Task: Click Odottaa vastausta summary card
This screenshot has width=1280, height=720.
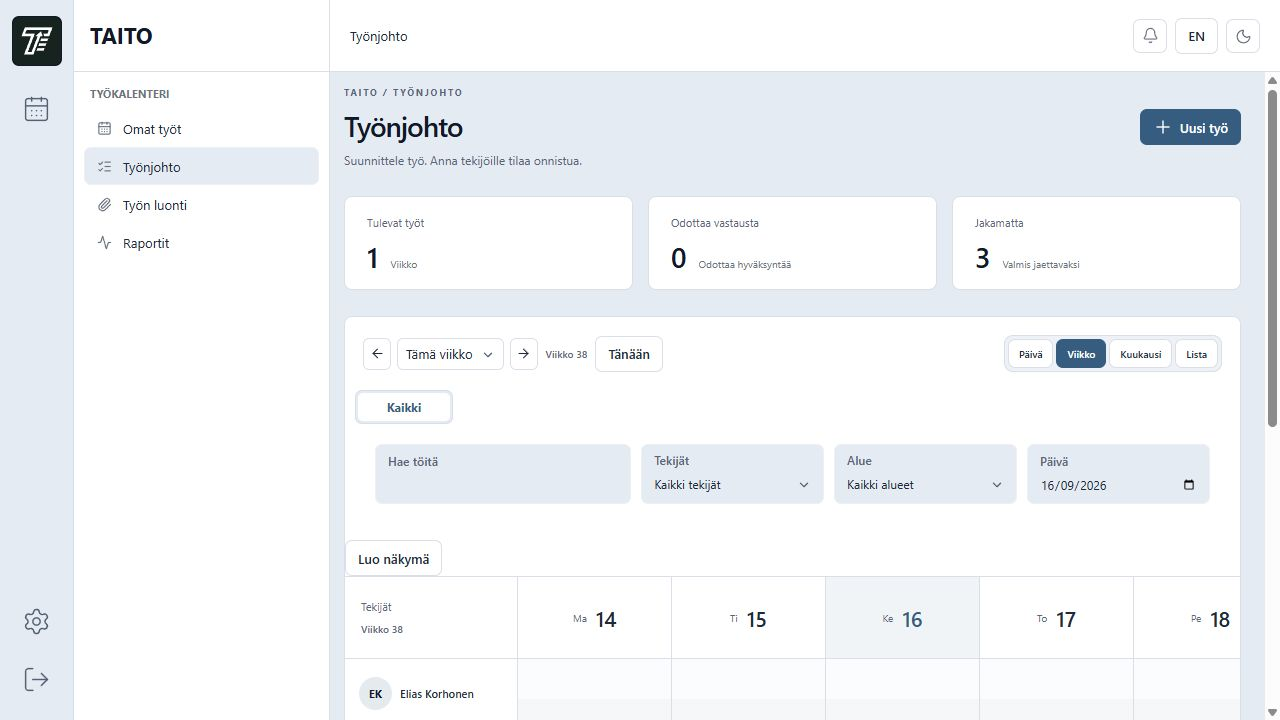Action: pyautogui.click(x=792, y=243)
